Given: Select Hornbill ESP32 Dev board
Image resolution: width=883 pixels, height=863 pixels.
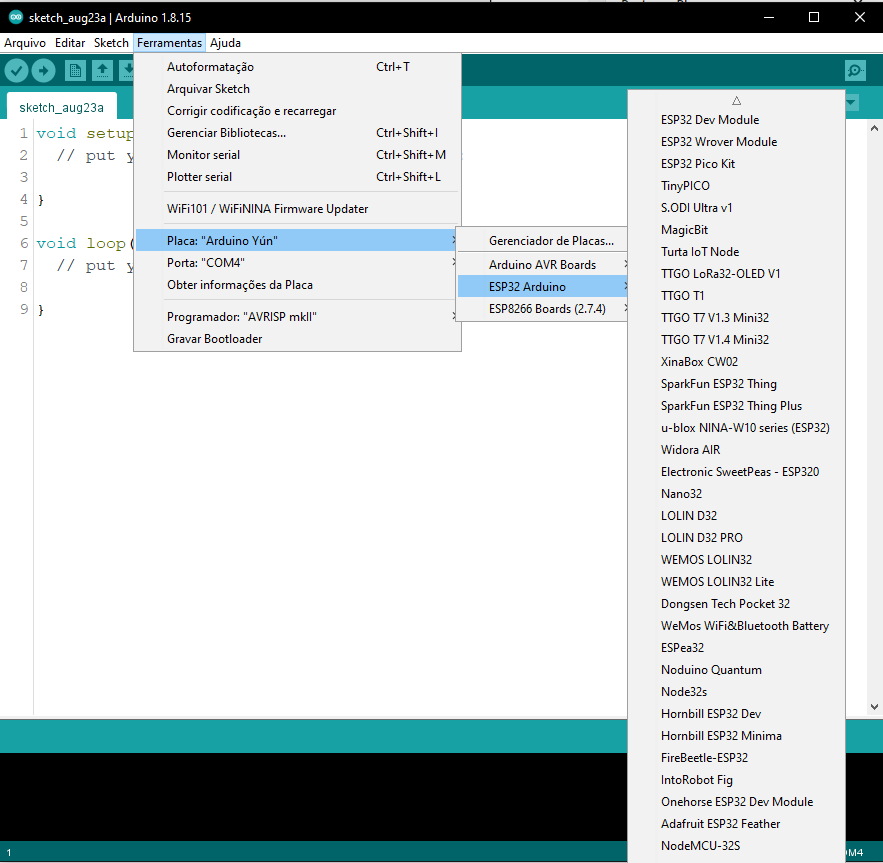Looking at the screenshot, I should point(737,714).
